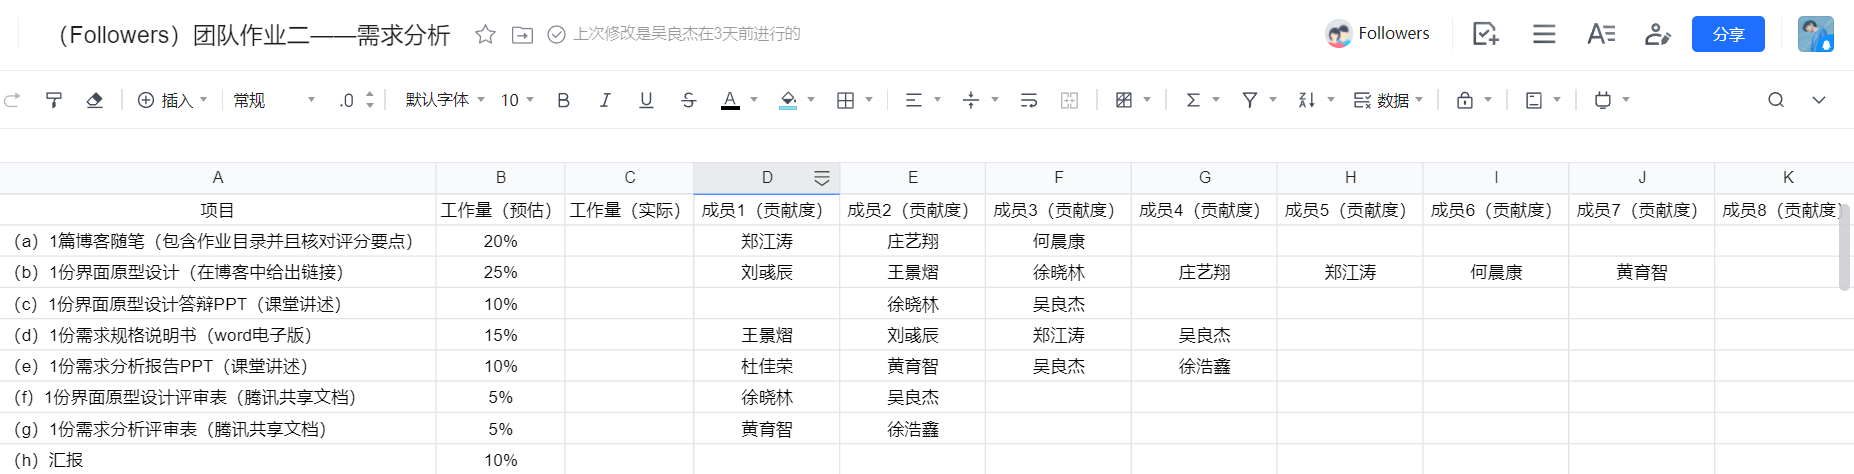Select the 项目 header cell
Image resolution: width=1854 pixels, height=474 pixels.
pos(218,210)
